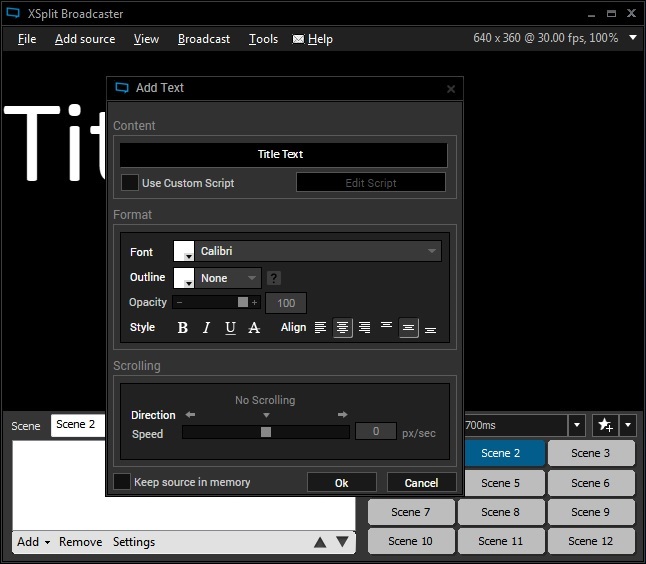Align text to the top
The image size is (646, 564).
pos(386,325)
